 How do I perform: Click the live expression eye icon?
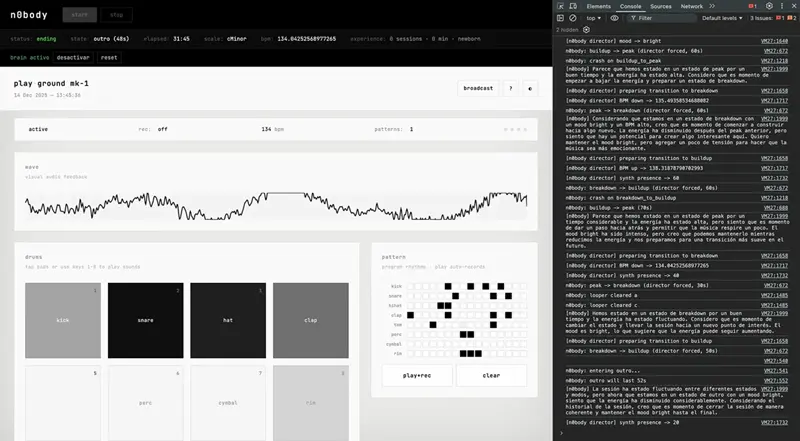click(614, 18)
